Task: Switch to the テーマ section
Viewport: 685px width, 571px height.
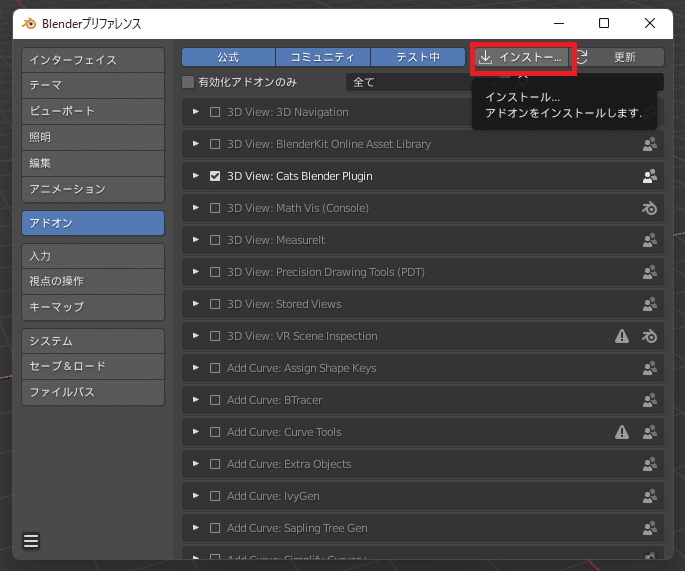Action: point(93,85)
